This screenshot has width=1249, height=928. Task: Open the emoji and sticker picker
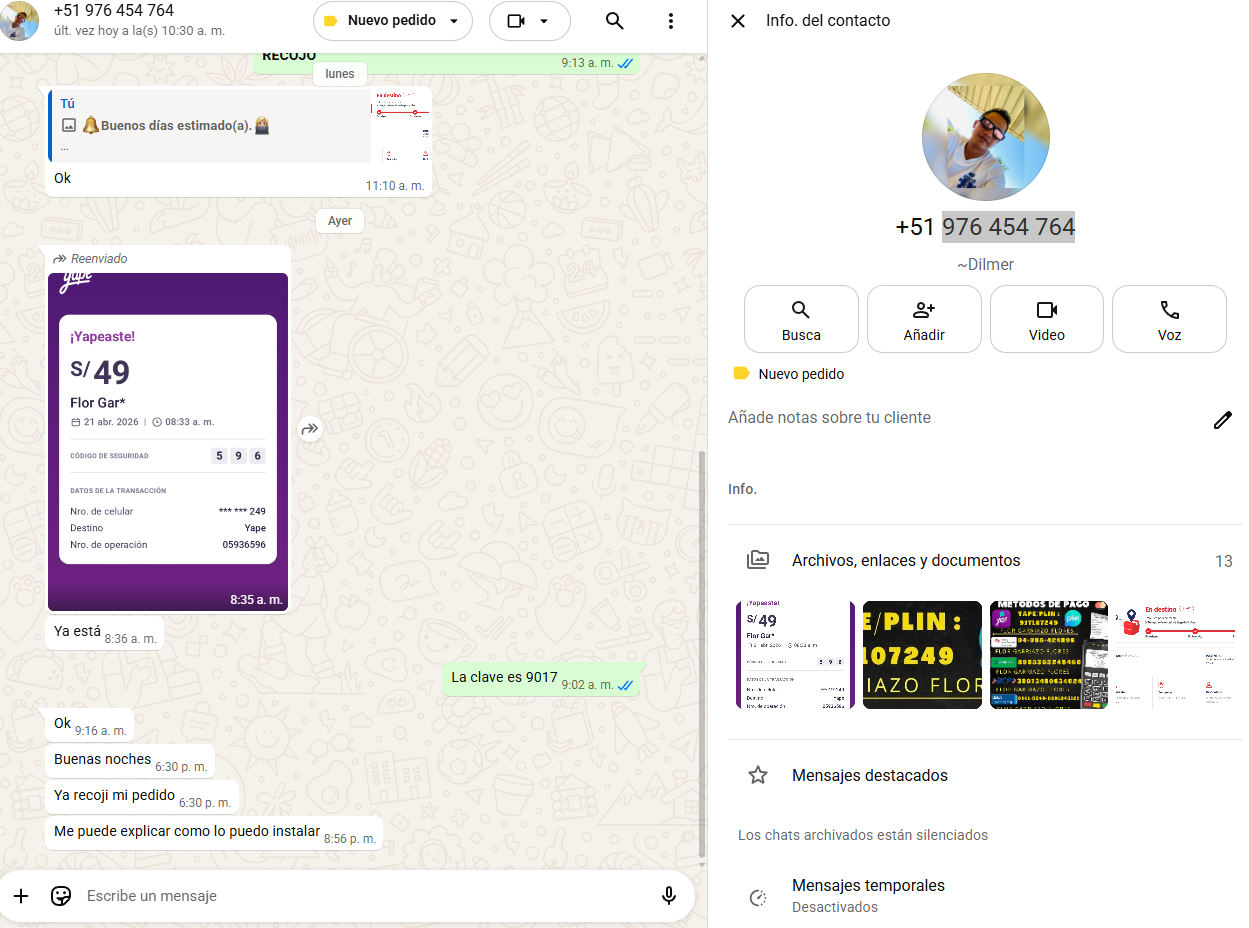(x=61, y=896)
